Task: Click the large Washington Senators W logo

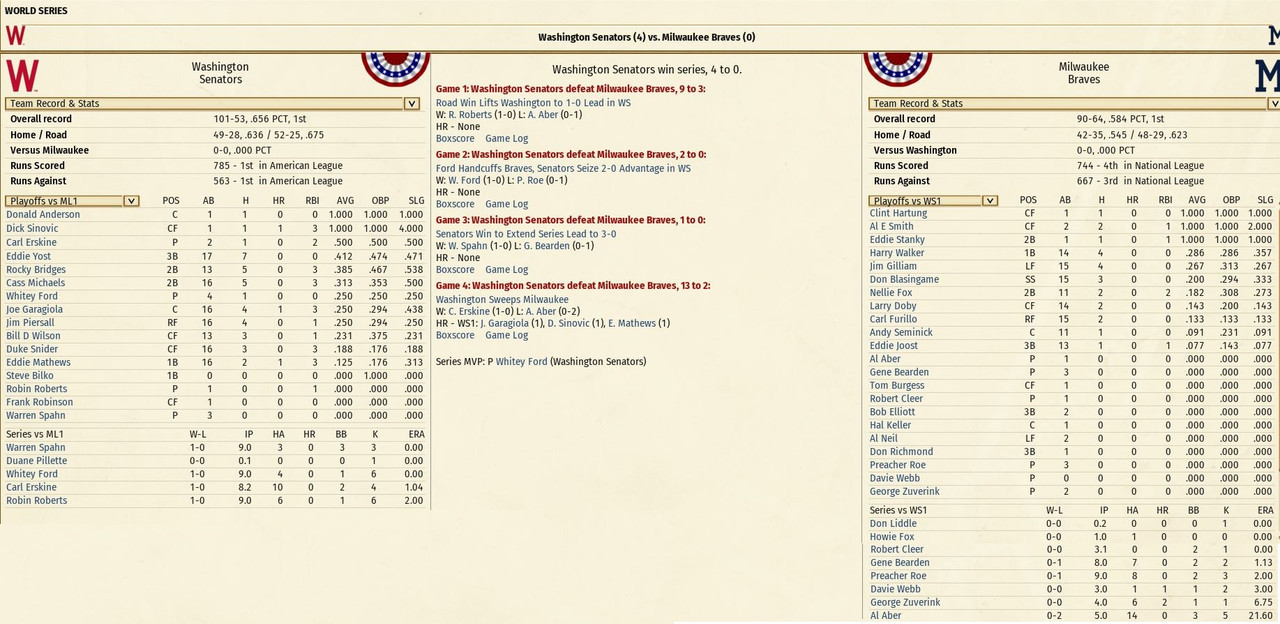Action: point(22,76)
